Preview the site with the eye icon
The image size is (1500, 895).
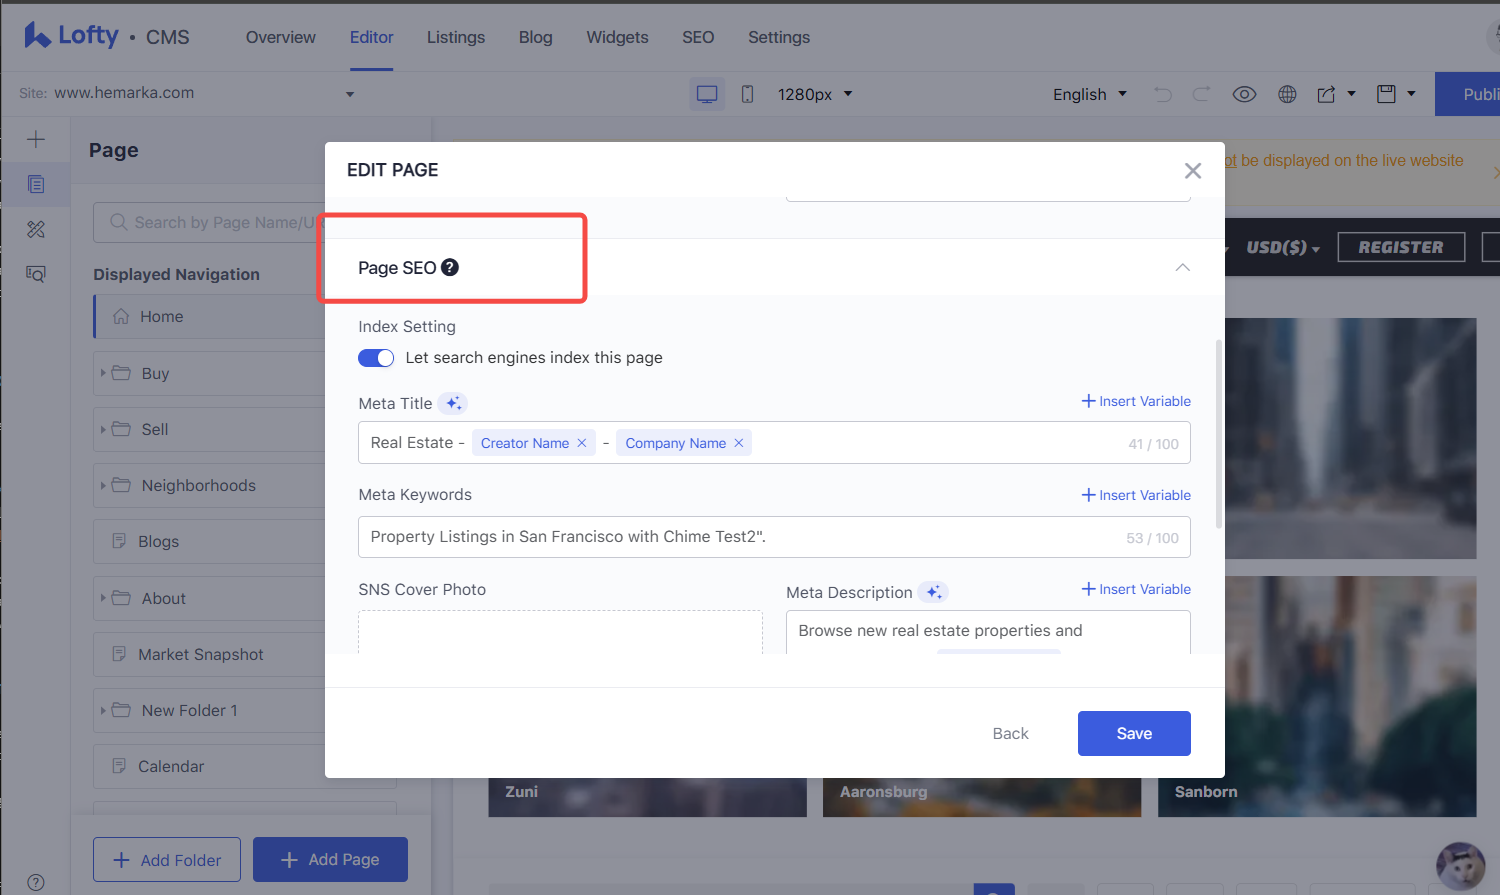1244,94
